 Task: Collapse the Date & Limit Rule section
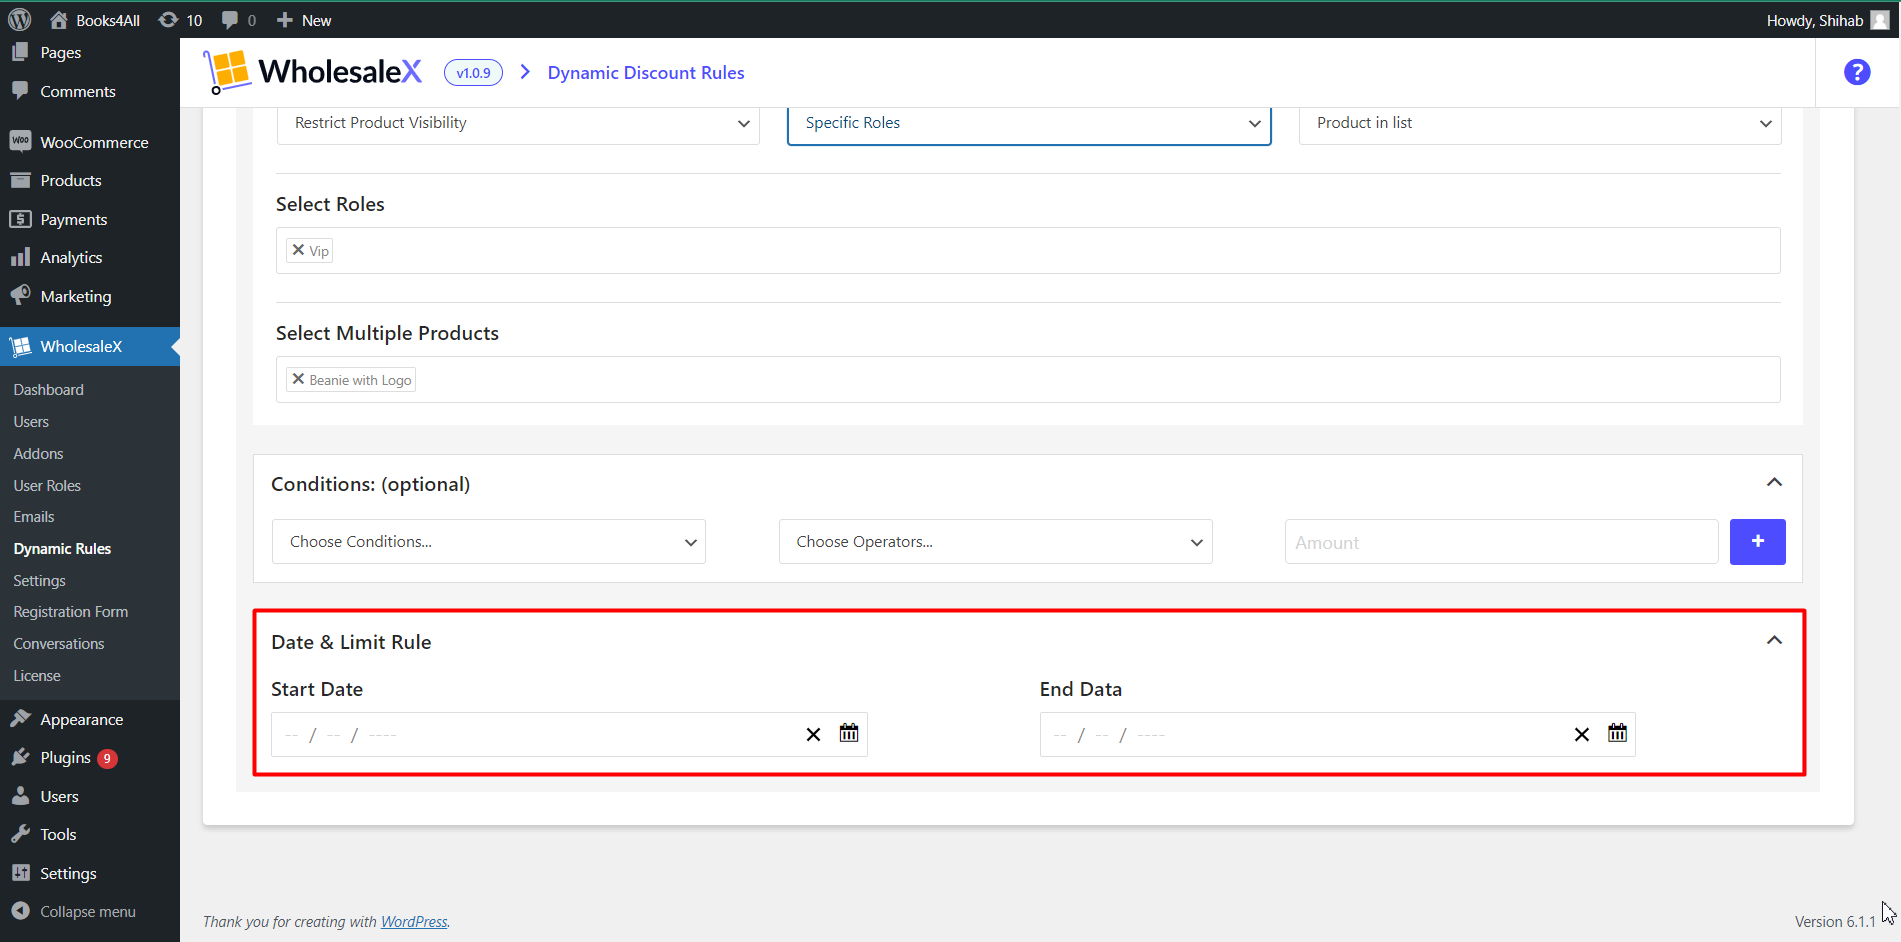tap(1774, 640)
